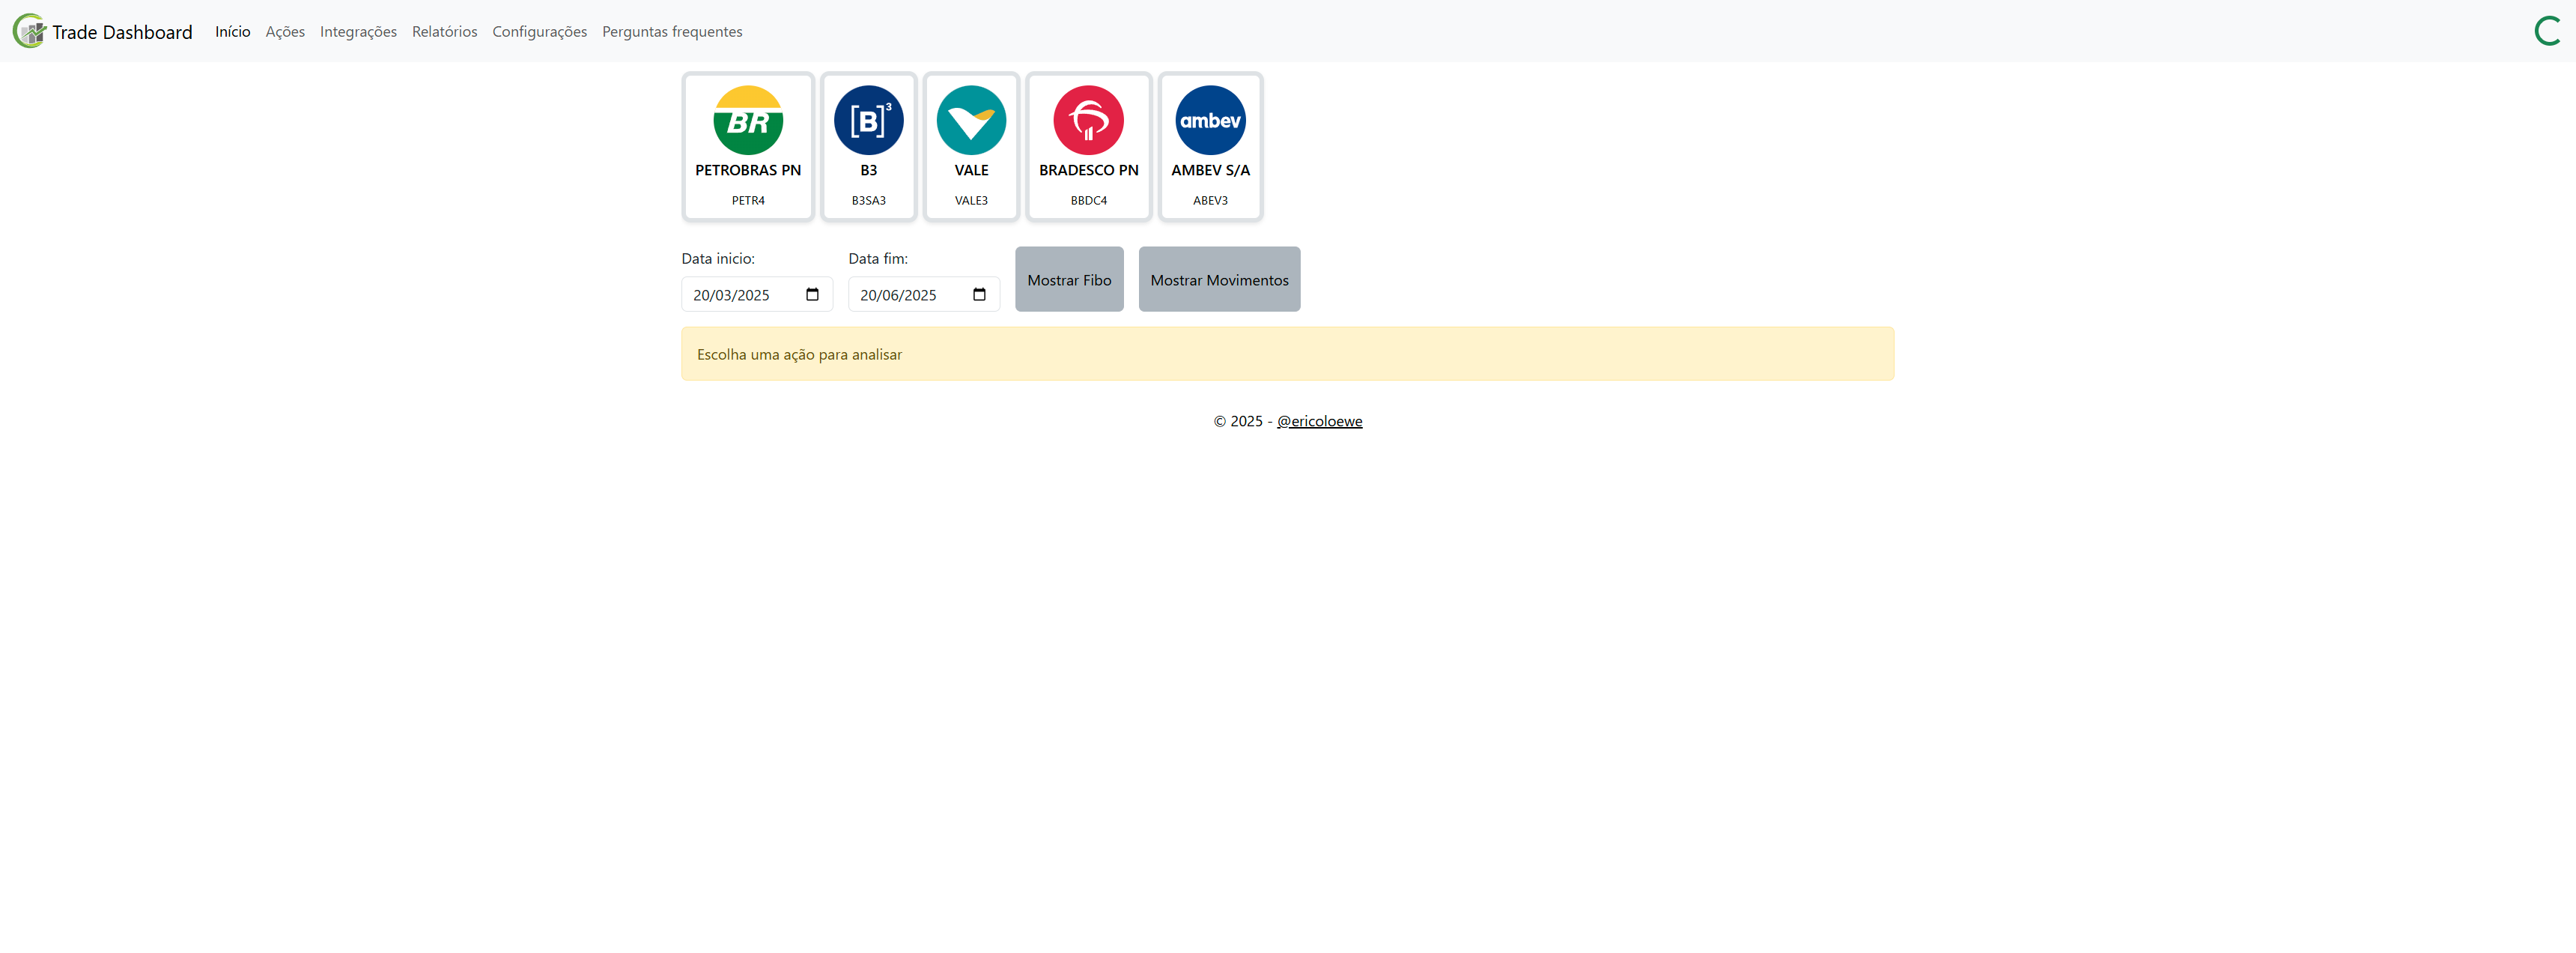This screenshot has width=2576, height=953.
Task: Open Configurações in the navbar
Action: coord(540,32)
